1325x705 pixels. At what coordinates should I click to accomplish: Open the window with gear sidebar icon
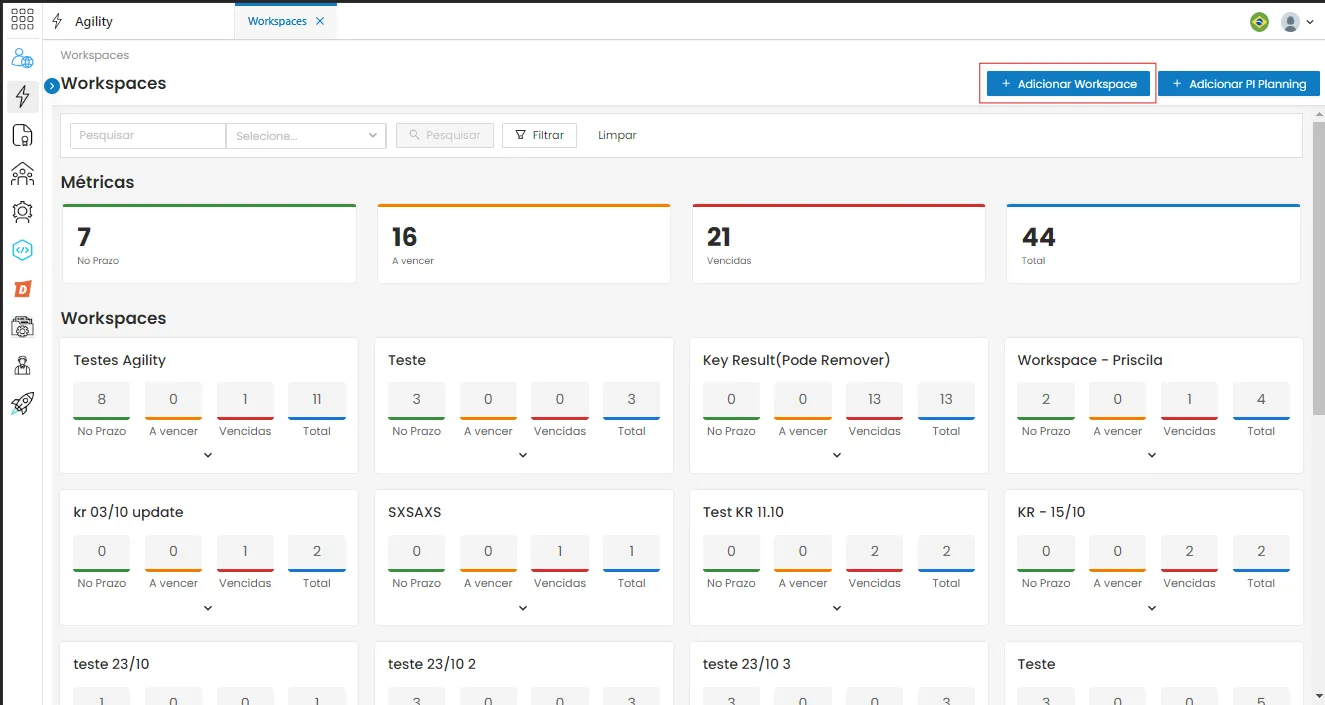(x=22, y=327)
